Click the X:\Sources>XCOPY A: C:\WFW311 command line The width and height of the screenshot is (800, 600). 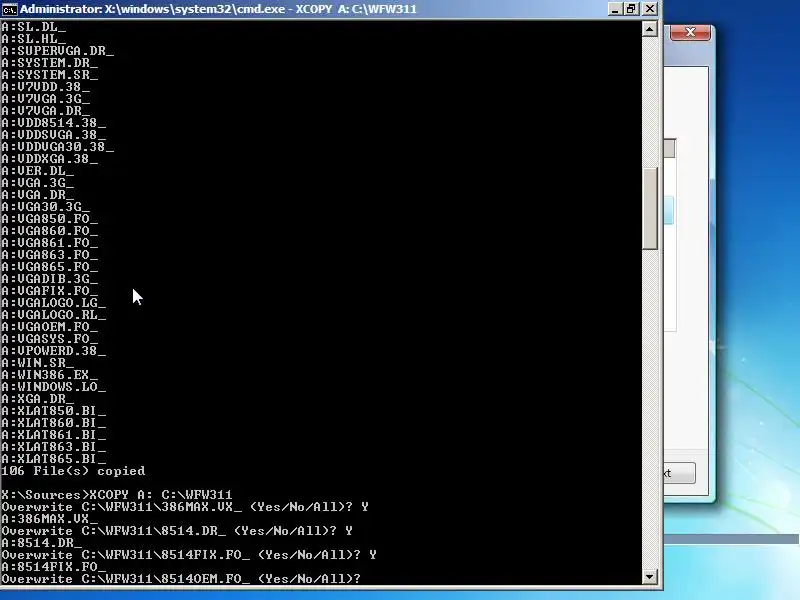(117, 494)
